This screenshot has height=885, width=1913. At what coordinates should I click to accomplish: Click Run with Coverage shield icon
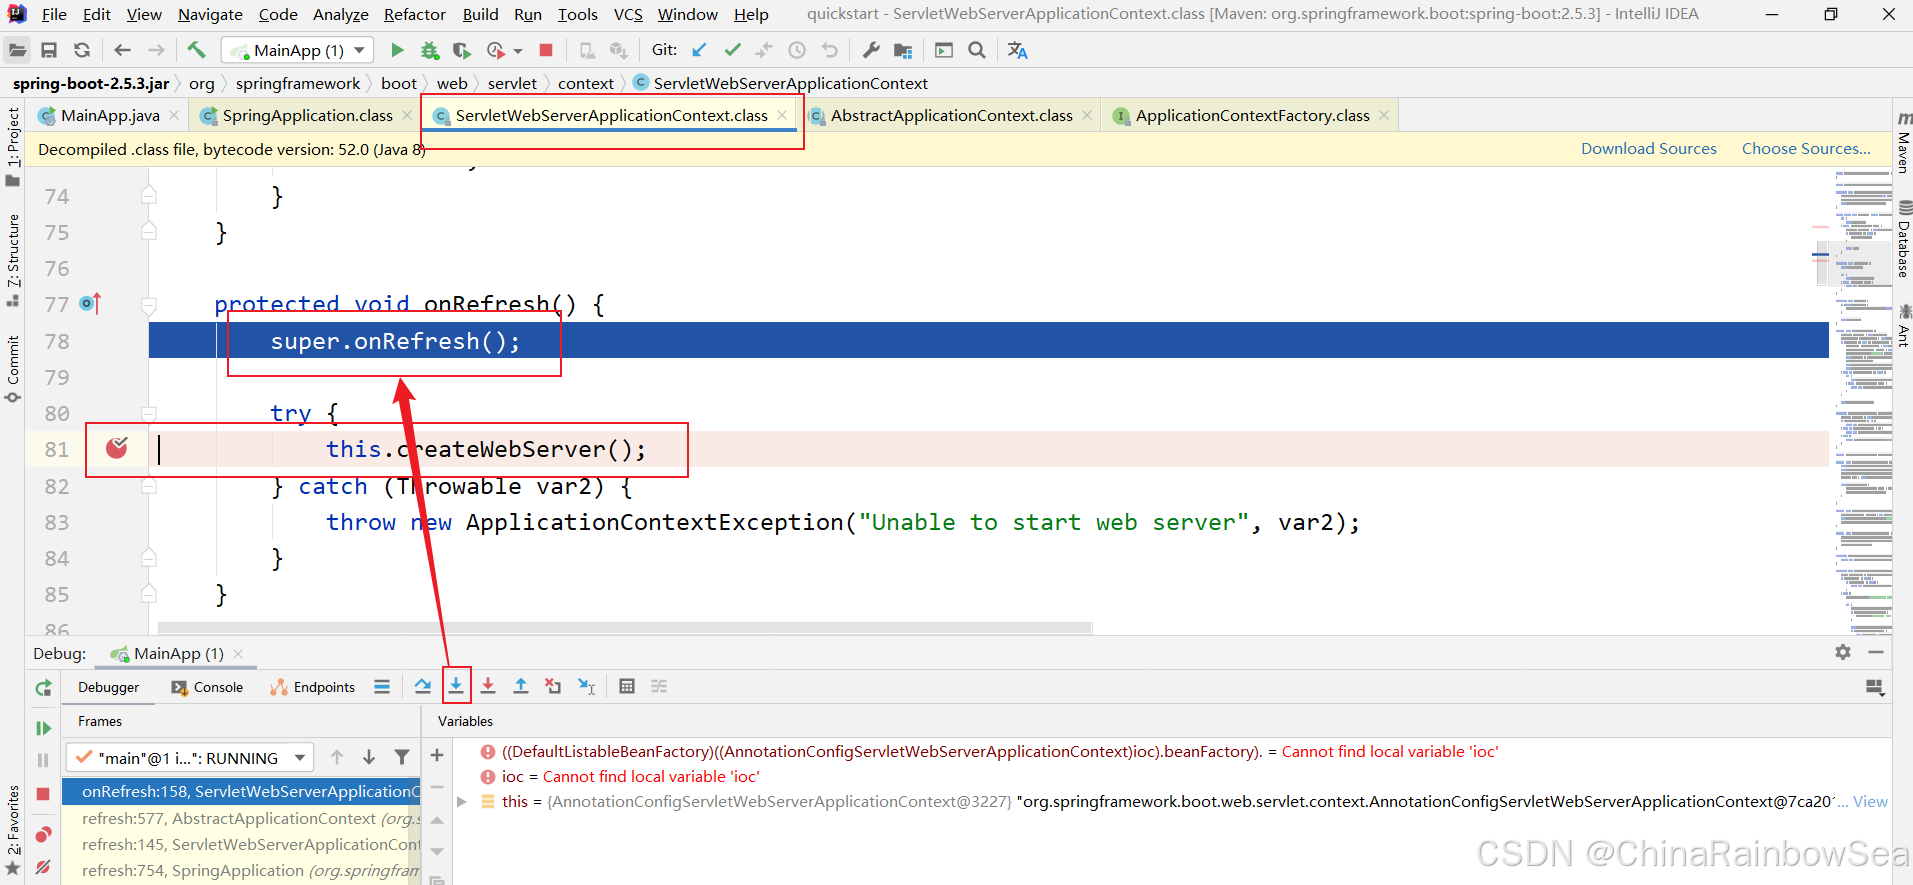click(461, 50)
